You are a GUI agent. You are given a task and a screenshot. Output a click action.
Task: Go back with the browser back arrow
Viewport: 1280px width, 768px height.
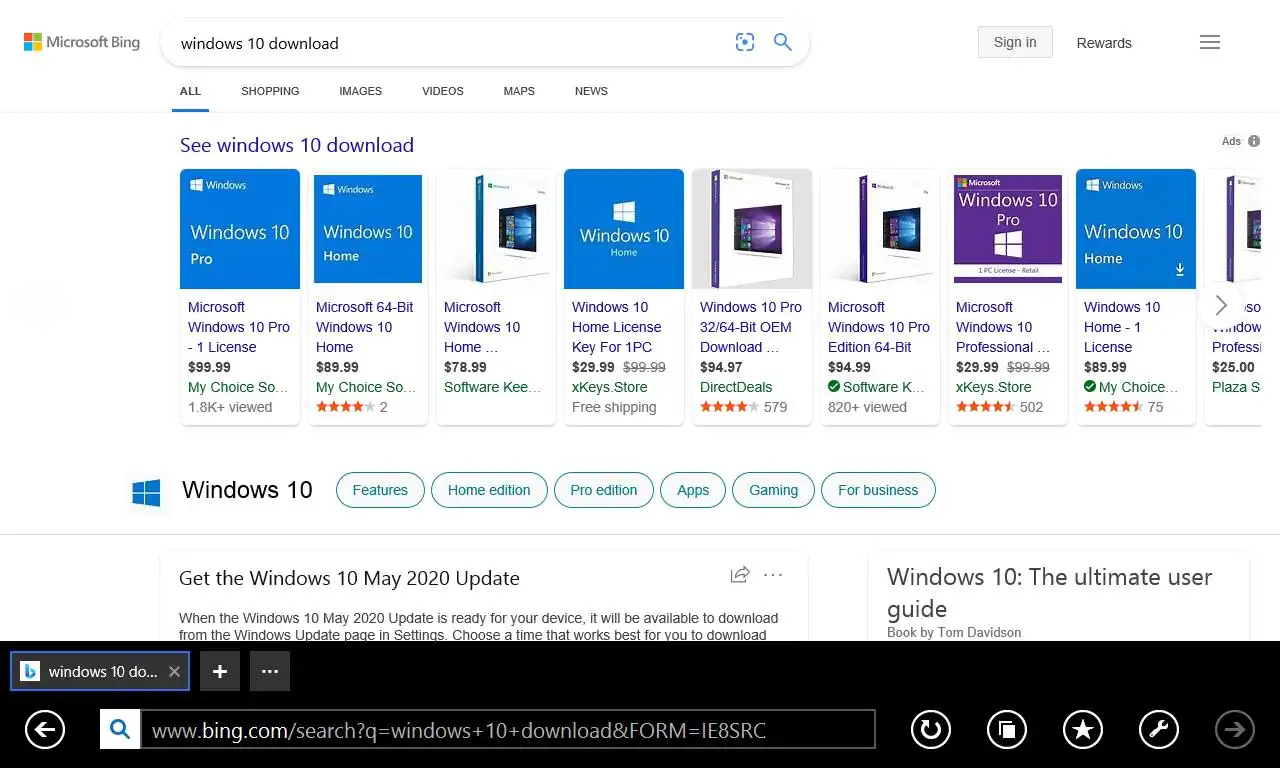45,730
